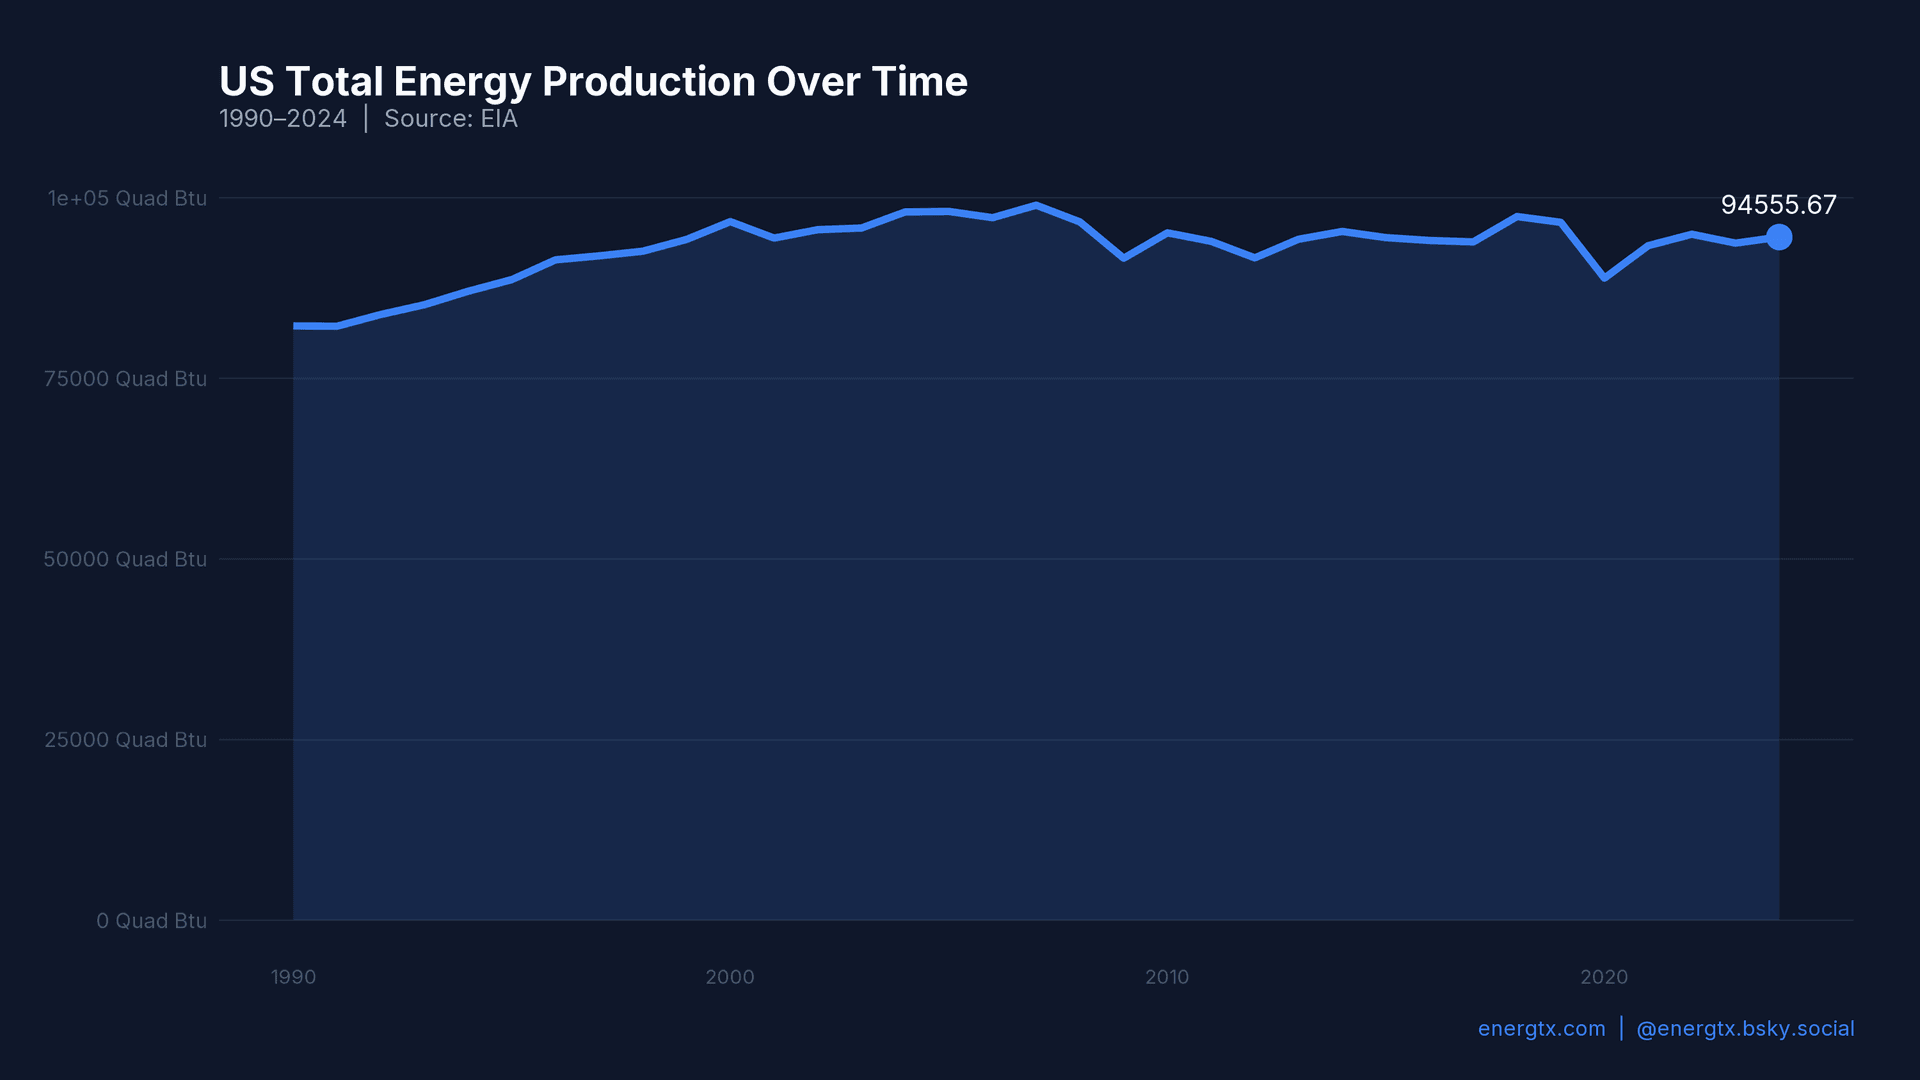
Task: Open the @energtx.bsky.social link
Action: [x=1745, y=1028]
